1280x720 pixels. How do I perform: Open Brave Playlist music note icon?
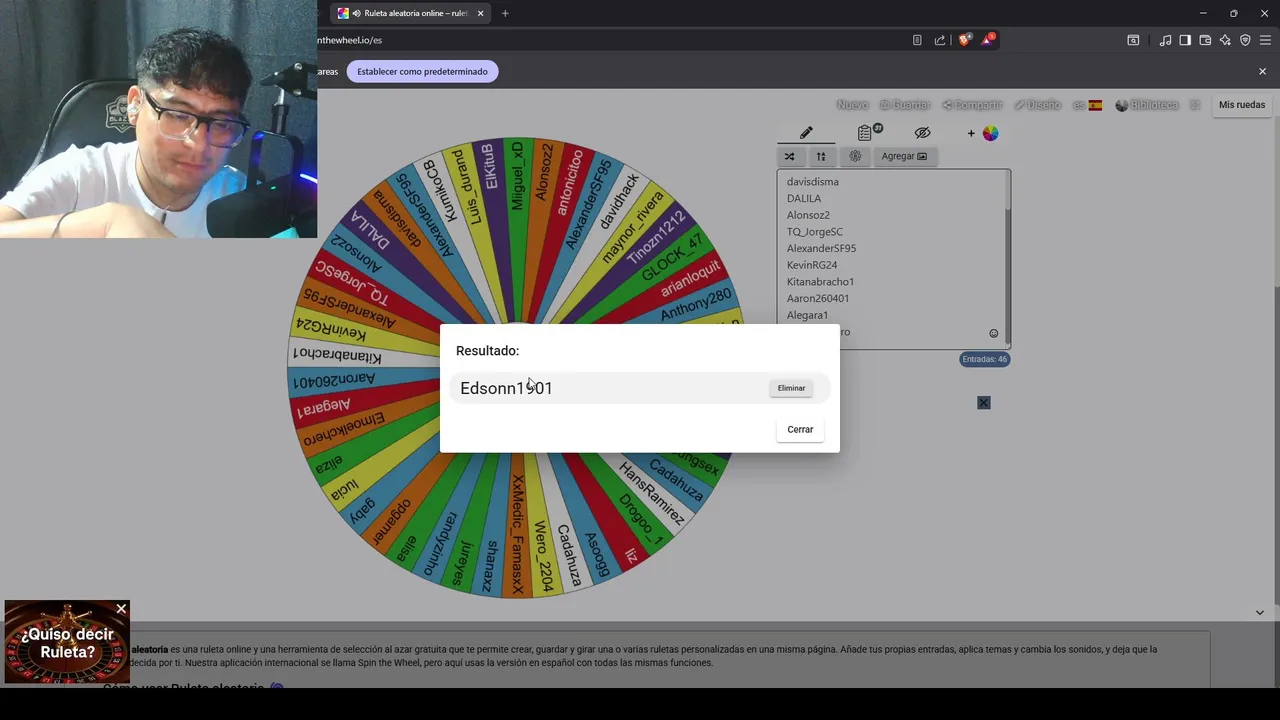(1165, 40)
